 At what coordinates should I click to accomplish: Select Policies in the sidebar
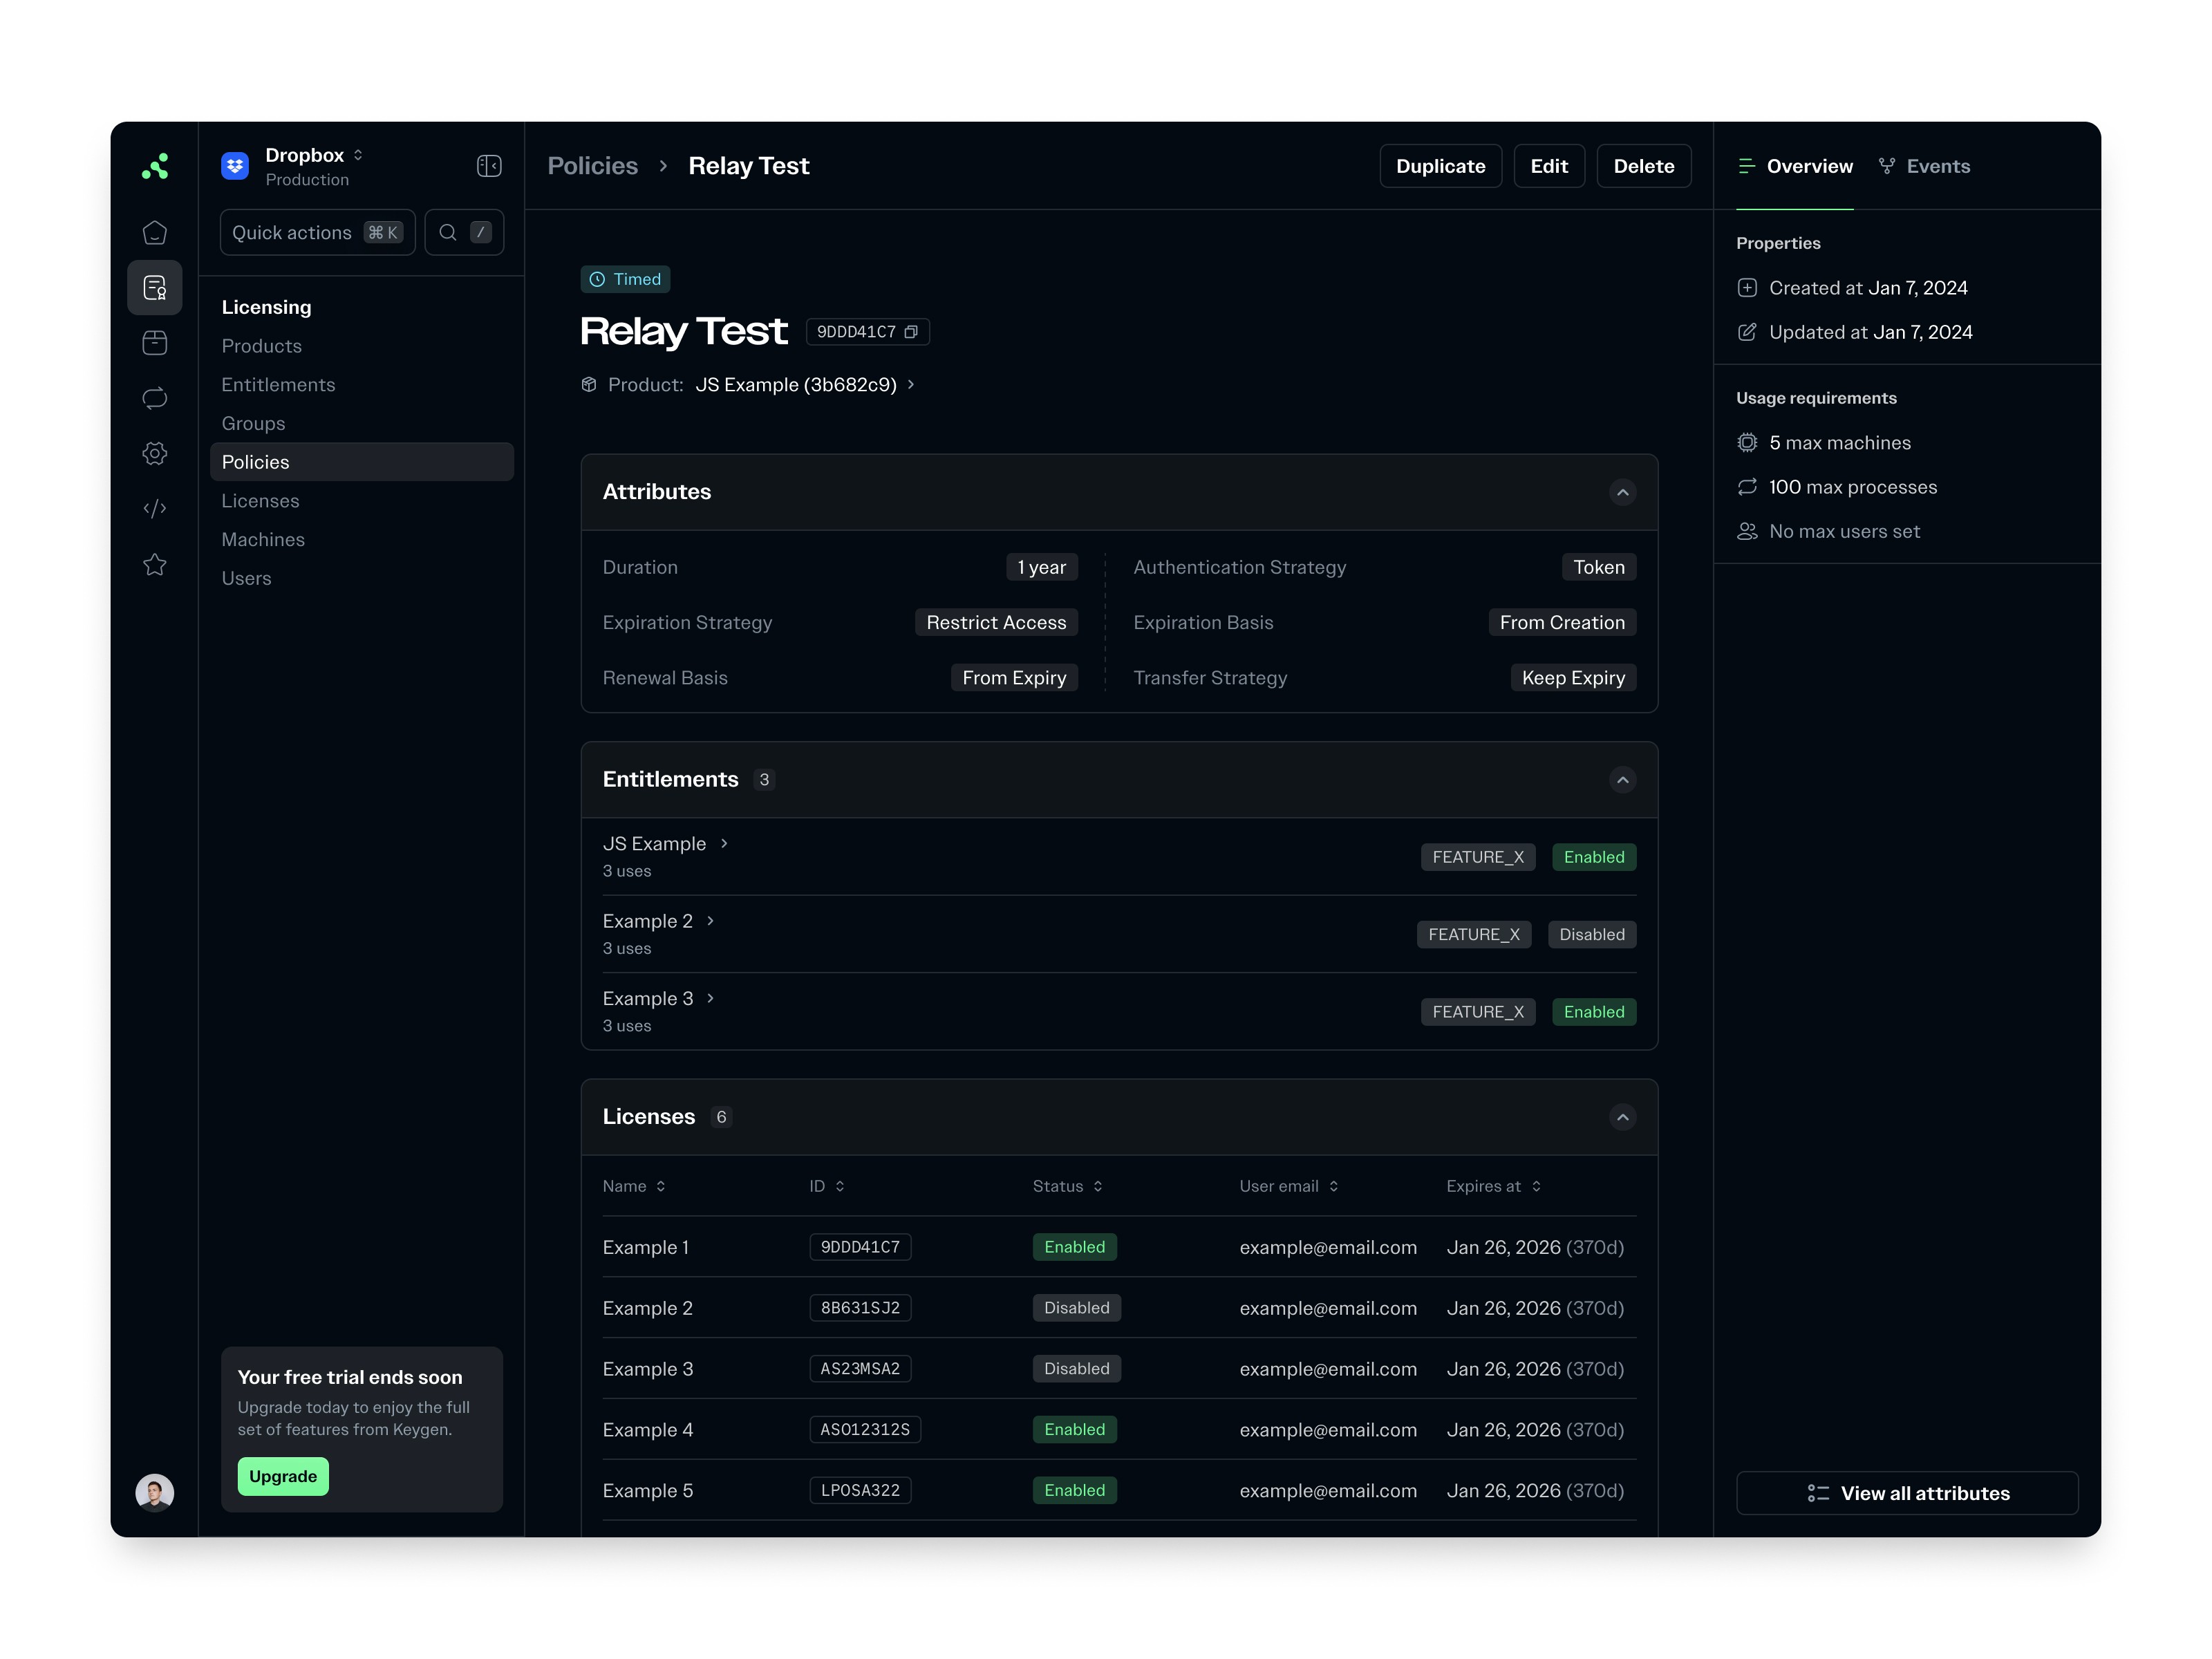click(x=362, y=462)
